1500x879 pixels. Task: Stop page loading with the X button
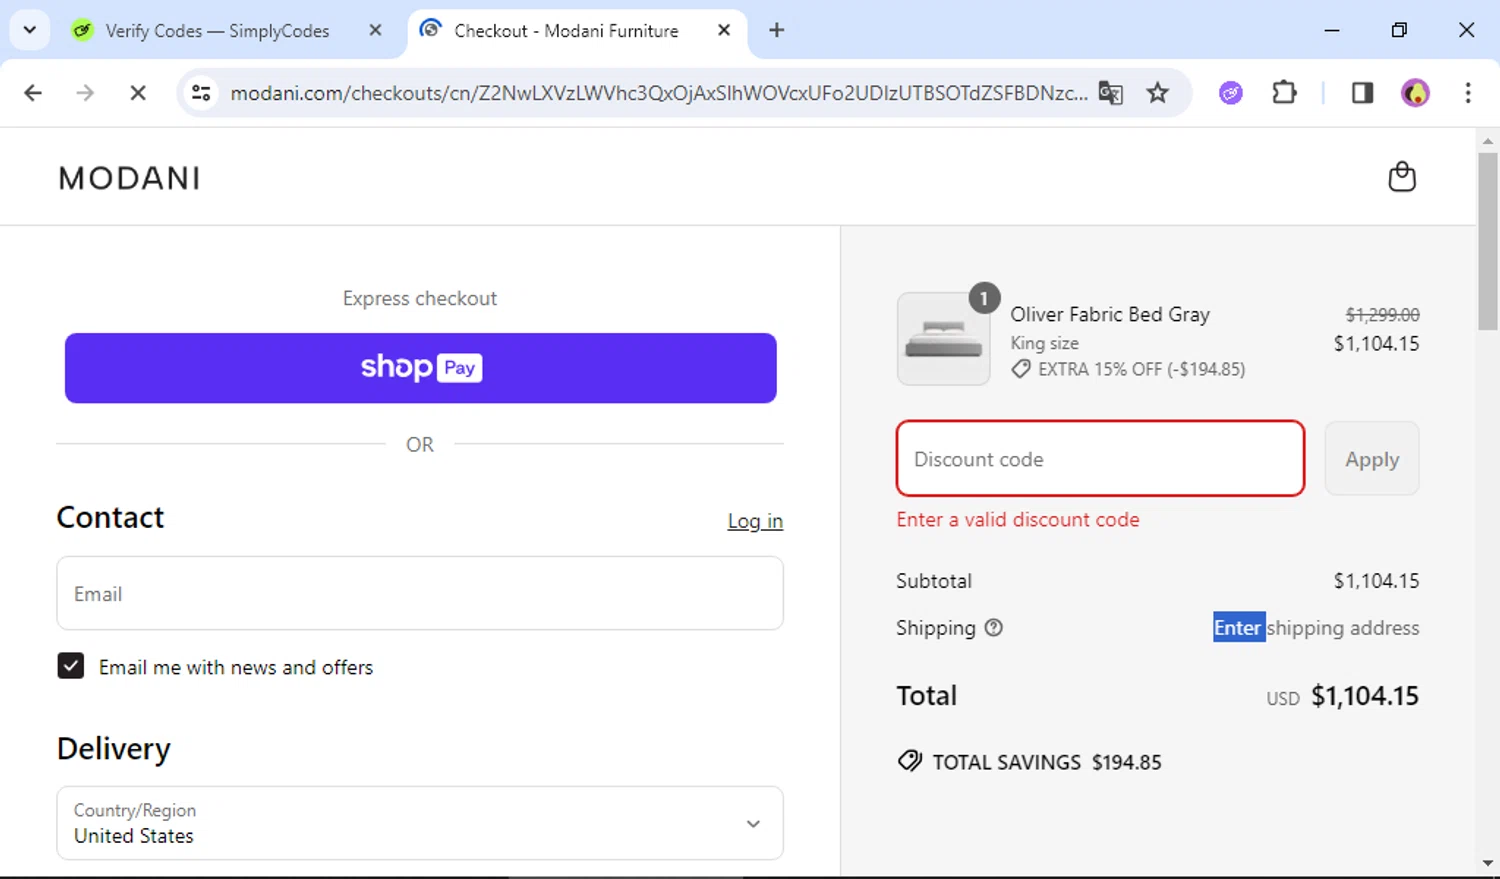point(138,93)
